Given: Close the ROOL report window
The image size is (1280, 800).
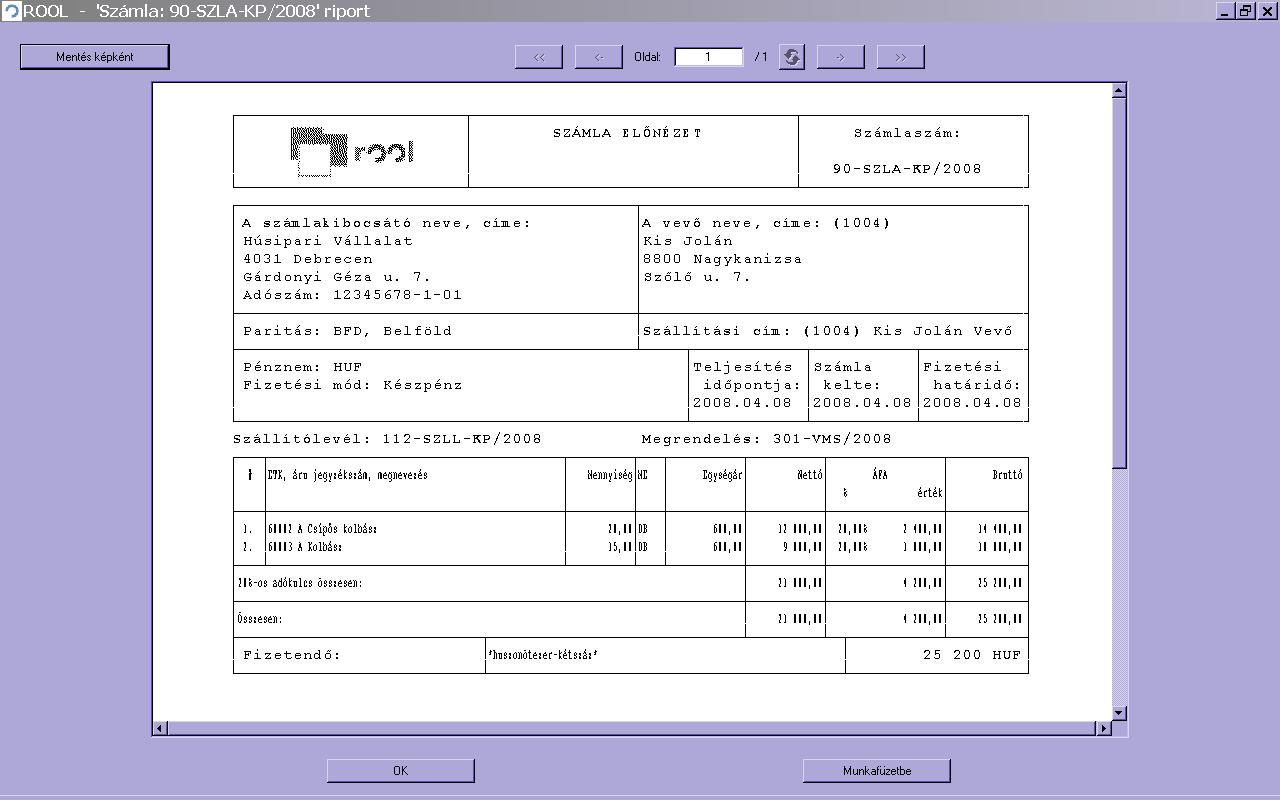Looking at the screenshot, I should click(x=1267, y=11).
